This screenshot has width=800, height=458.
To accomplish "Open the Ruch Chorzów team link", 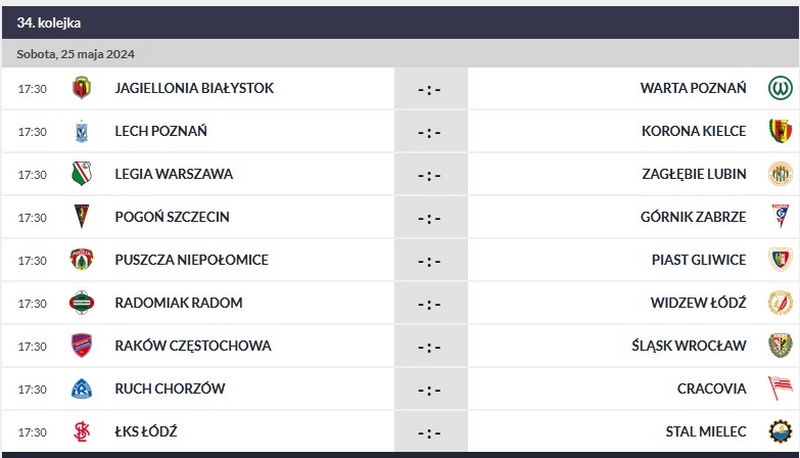I will tap(170, 389).
